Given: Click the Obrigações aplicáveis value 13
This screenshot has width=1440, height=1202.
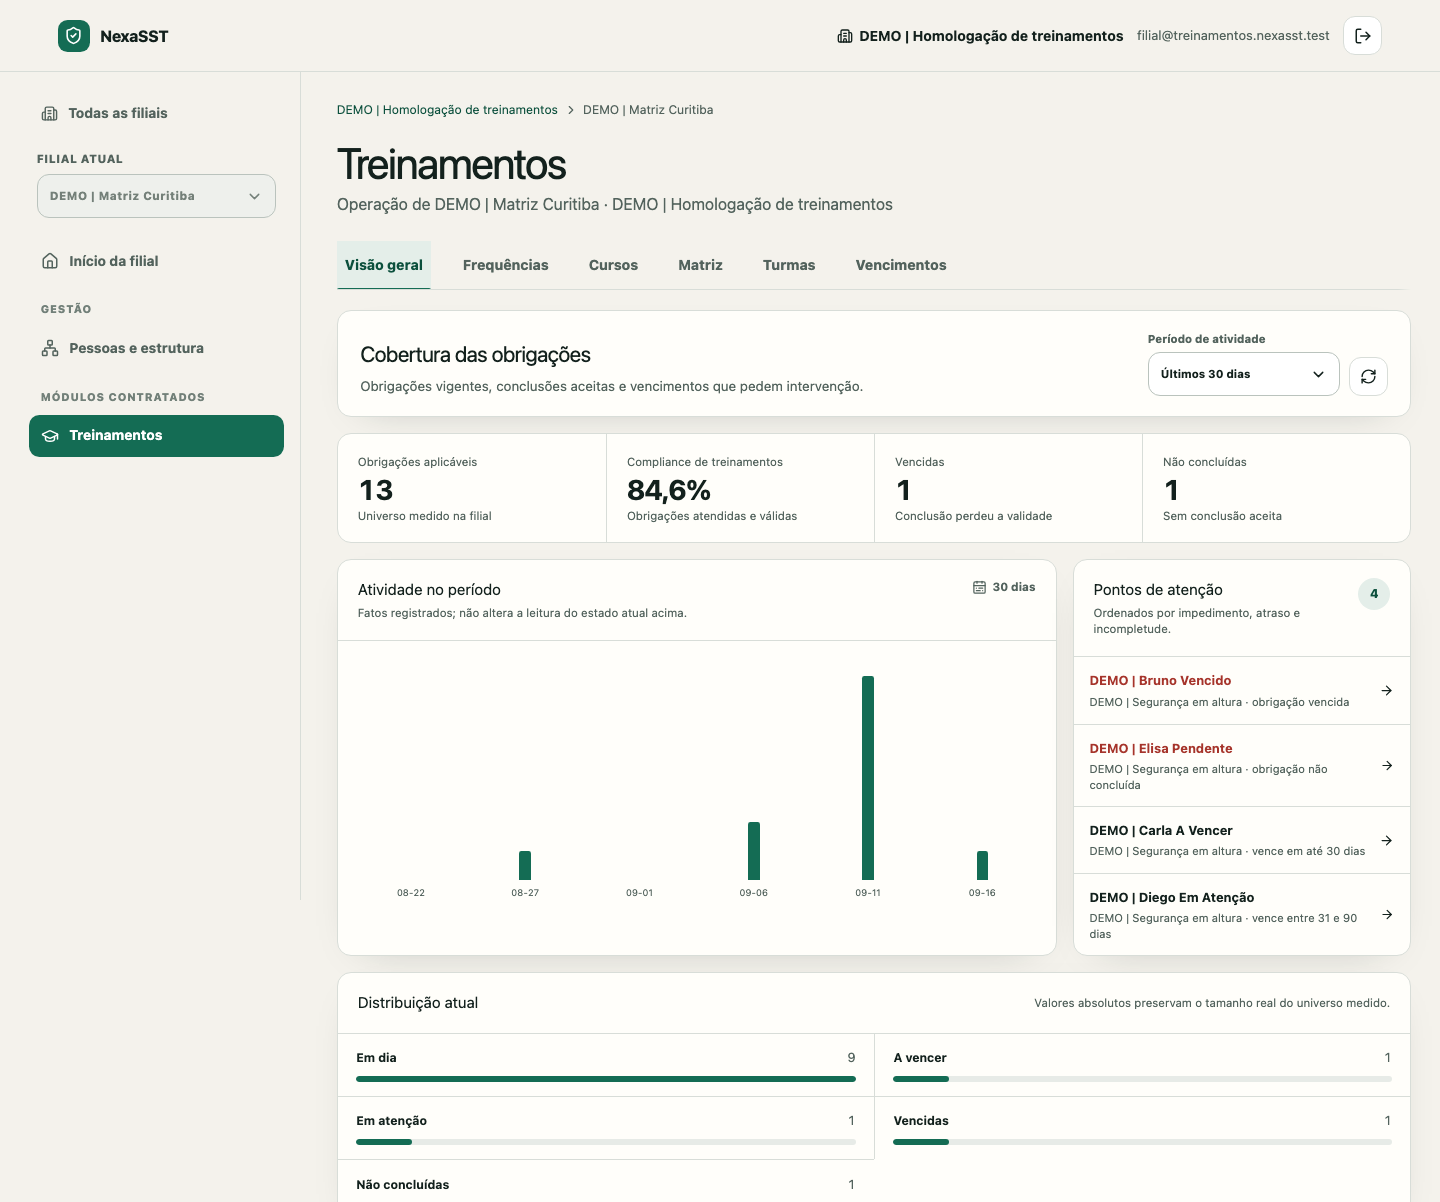Looking at the screenshot, I should (x=376, y=490).
